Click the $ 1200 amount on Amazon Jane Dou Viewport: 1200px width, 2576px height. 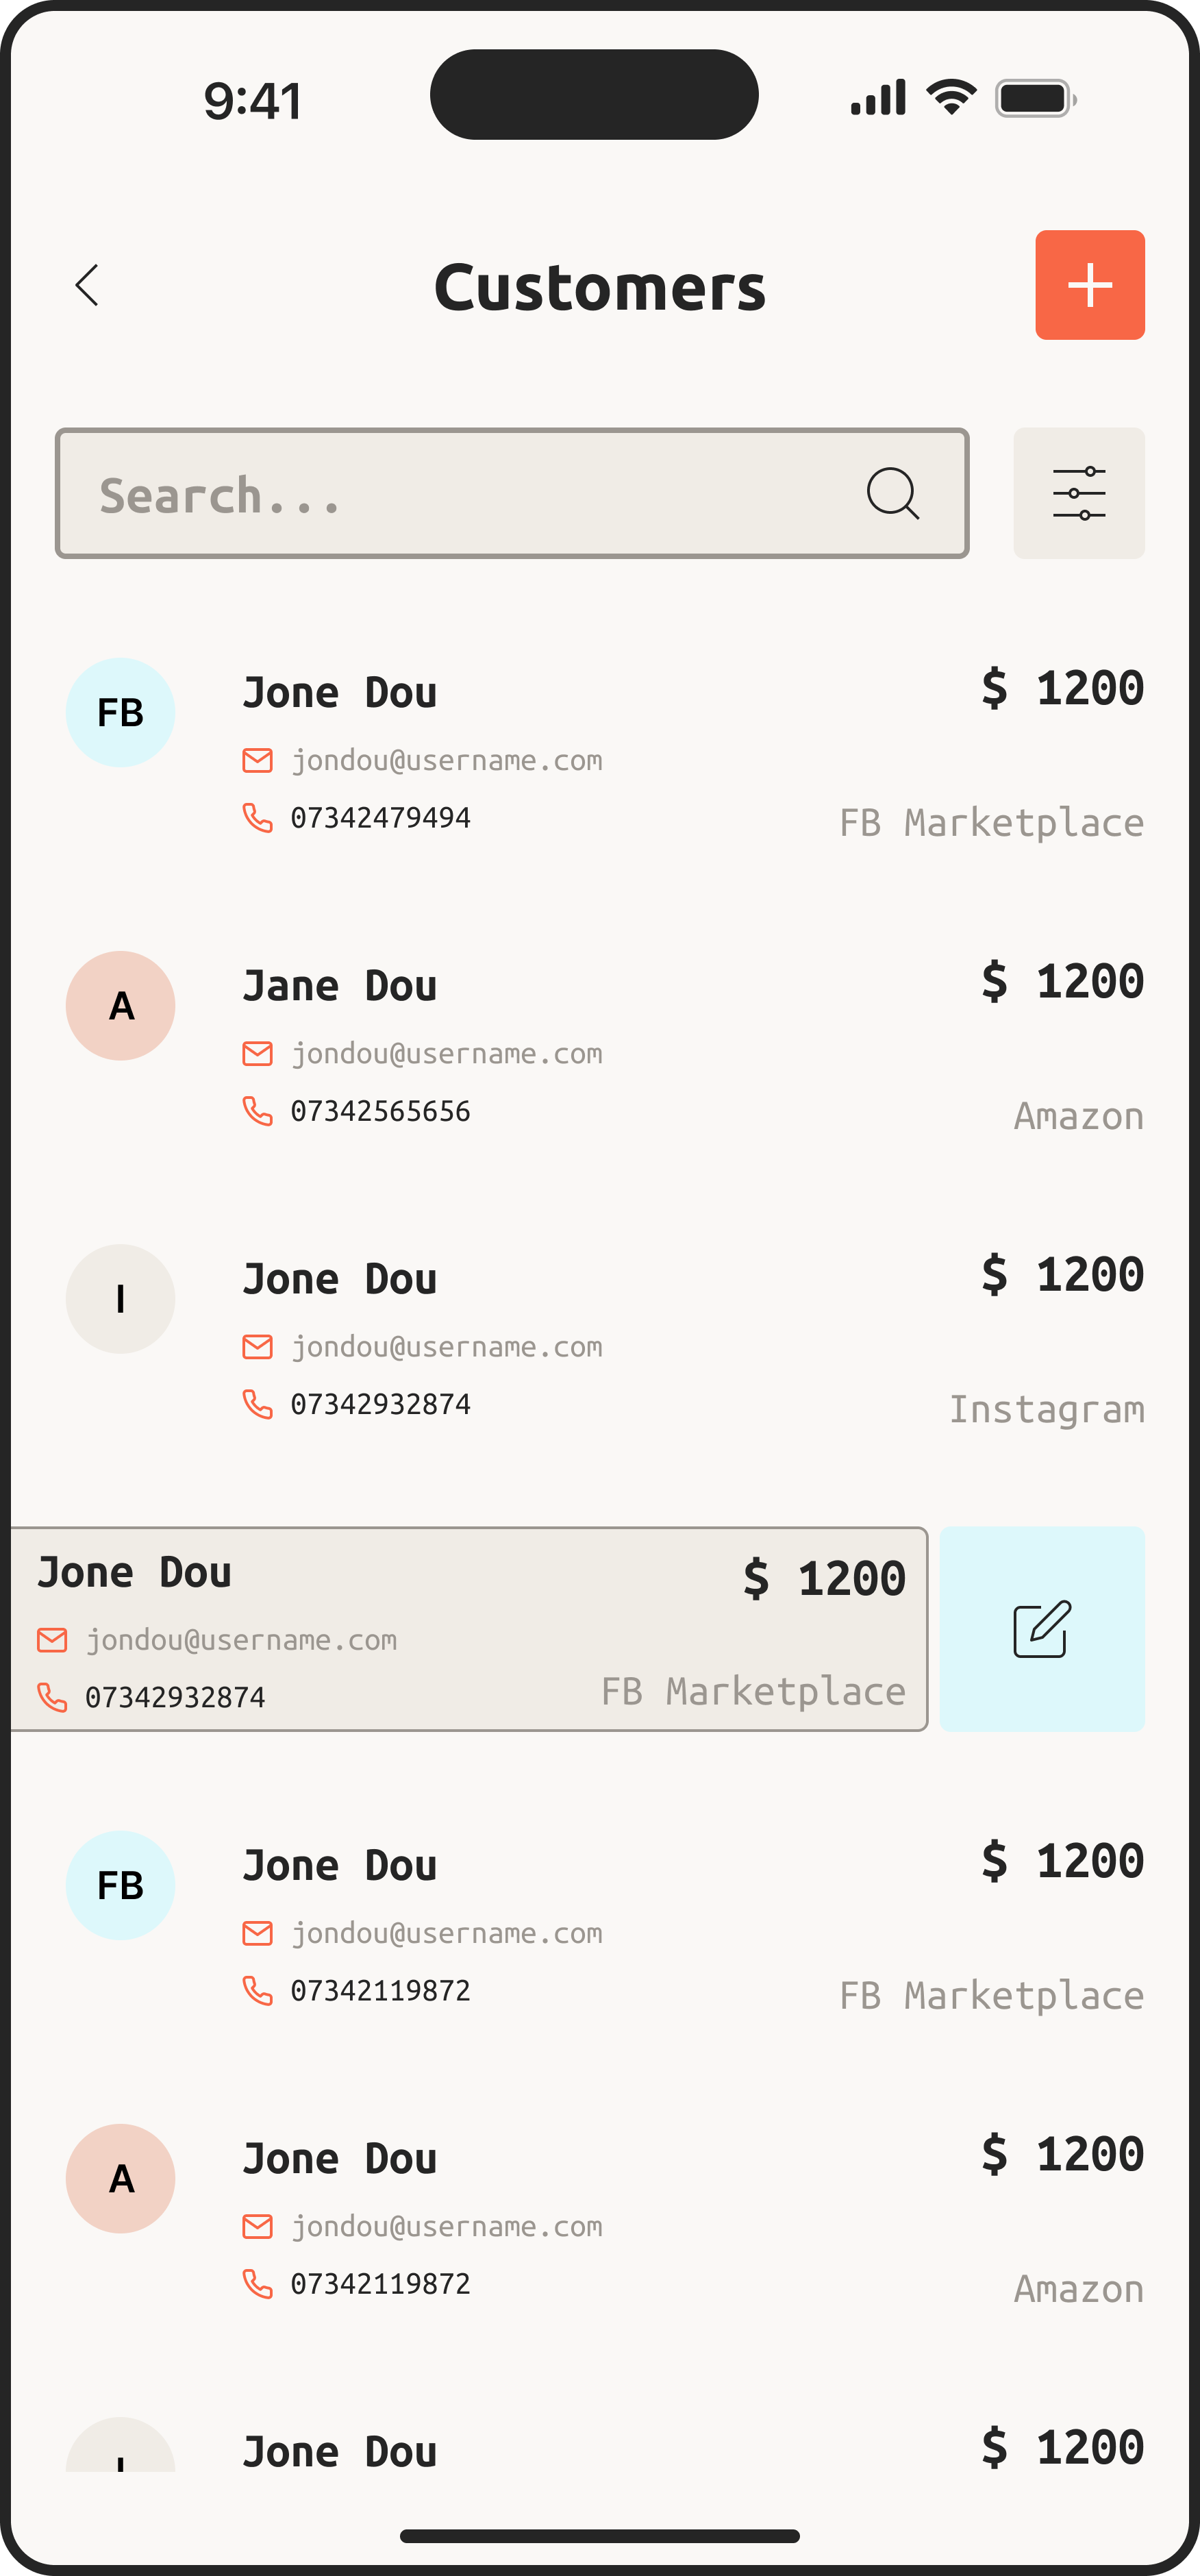1062,982
